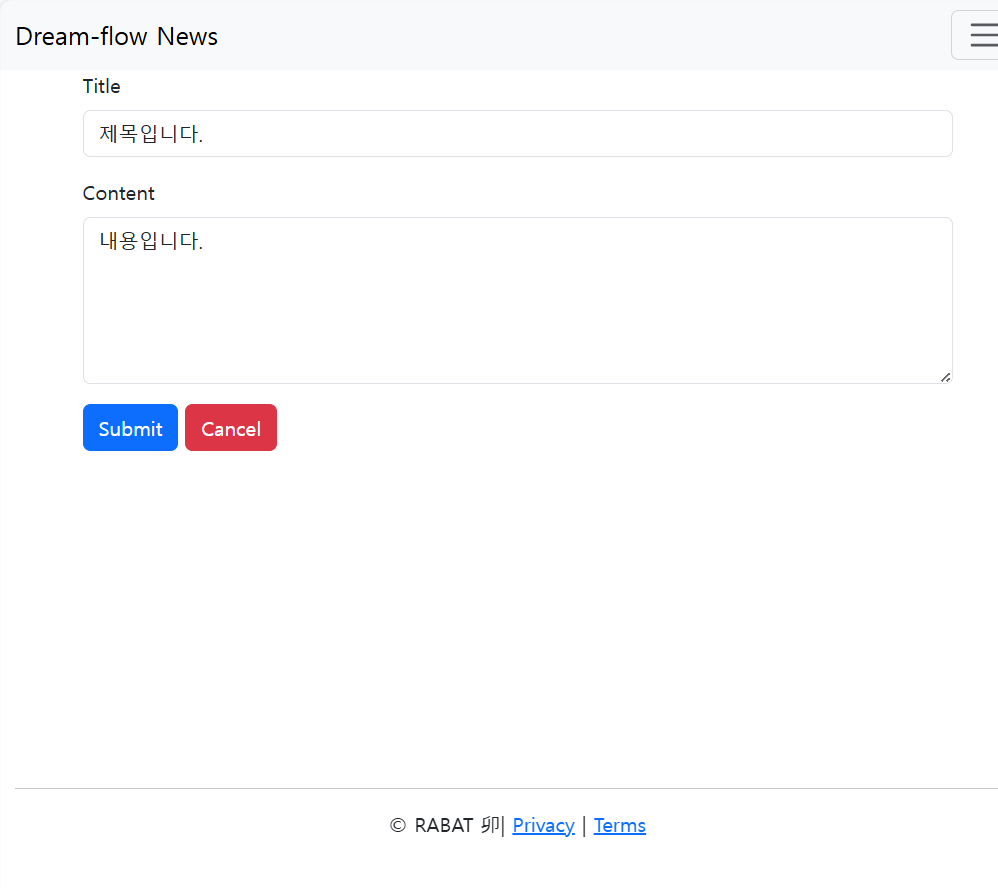Focus the Title input field
998x888 pixels.
(x=517, y=134)
